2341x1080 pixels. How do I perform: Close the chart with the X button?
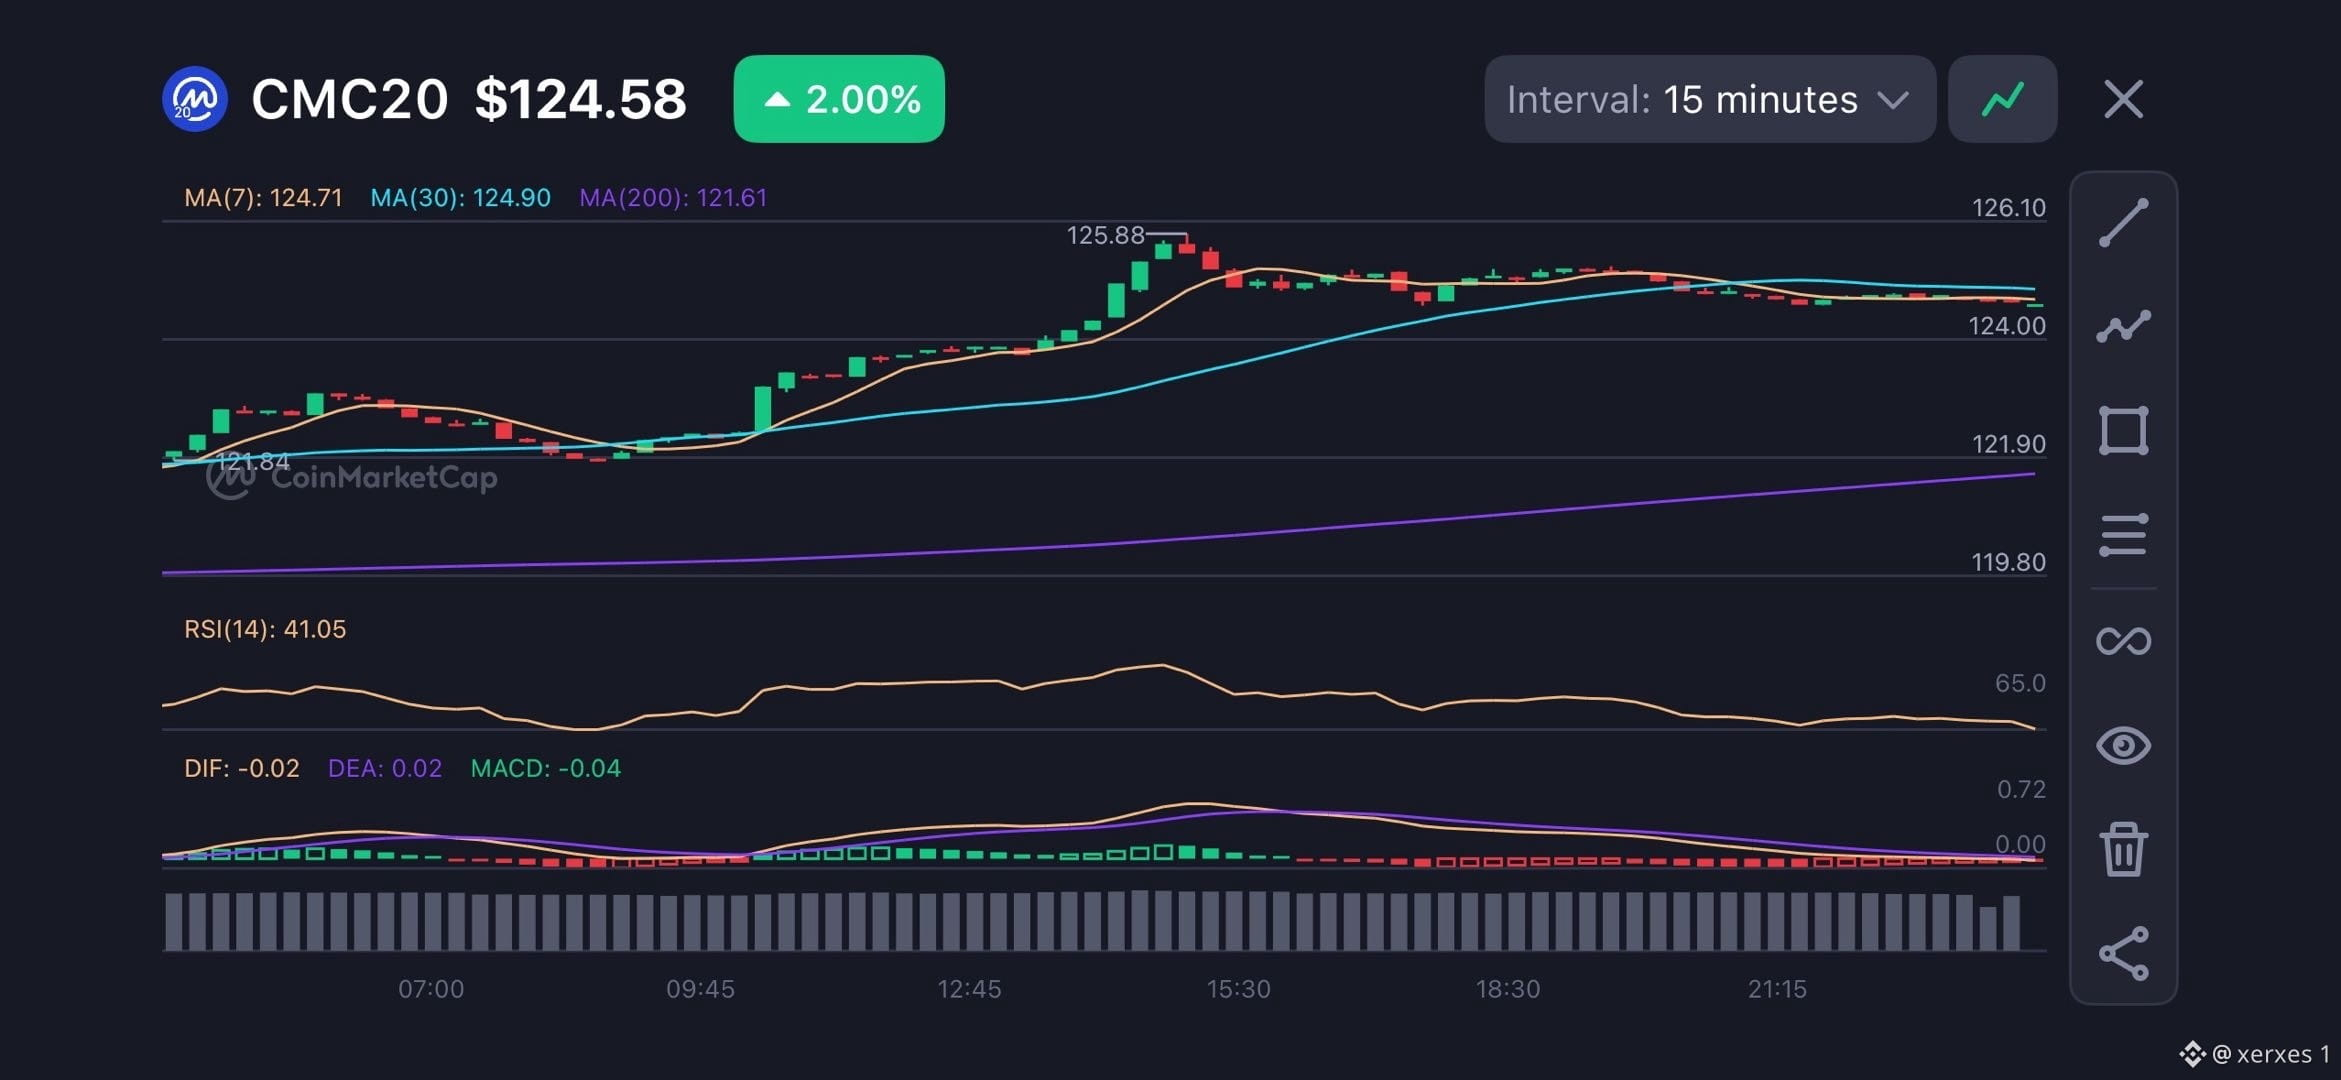point(2123,99)
